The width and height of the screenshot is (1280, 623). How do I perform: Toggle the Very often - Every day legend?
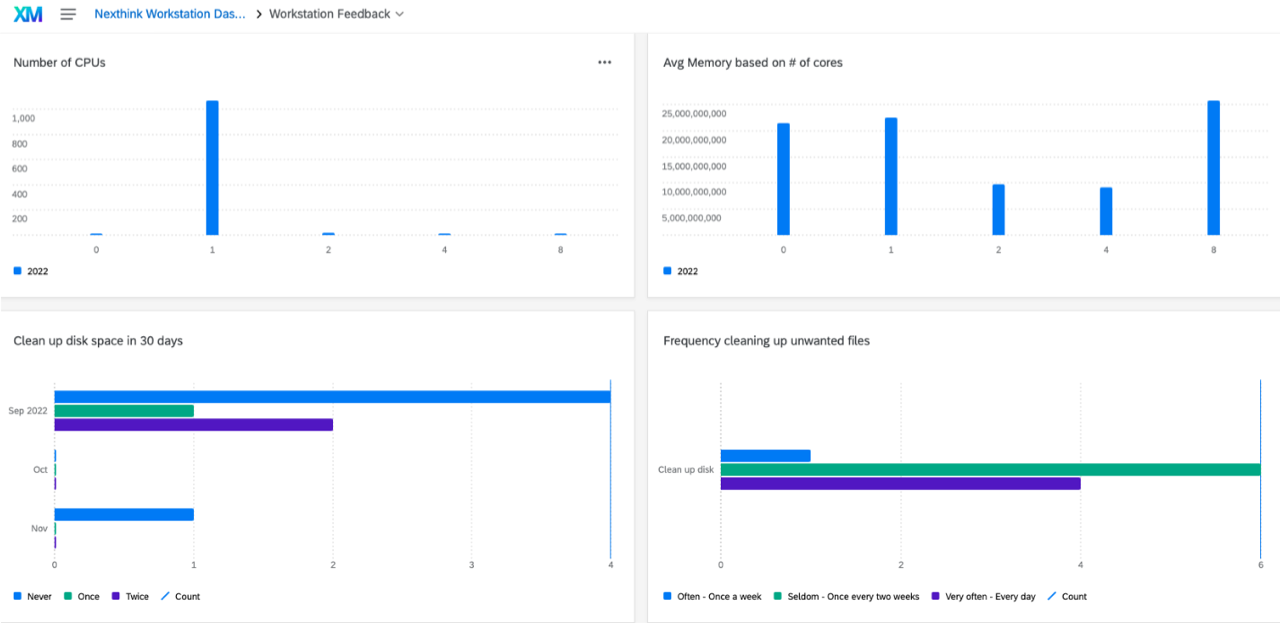[x=984, y=596]
